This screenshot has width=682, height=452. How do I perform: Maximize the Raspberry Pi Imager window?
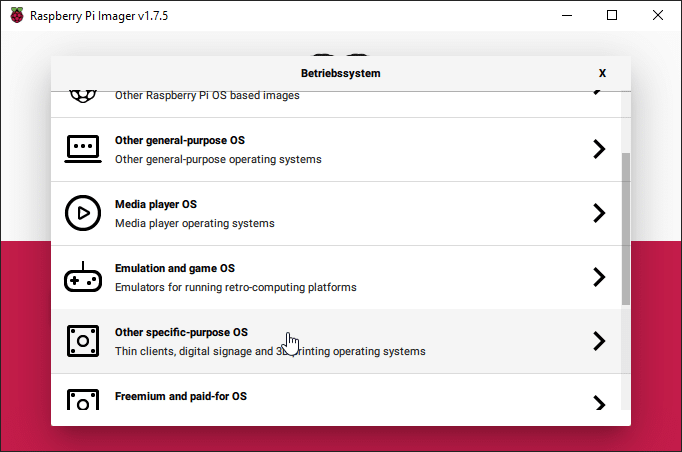[612, 15]
